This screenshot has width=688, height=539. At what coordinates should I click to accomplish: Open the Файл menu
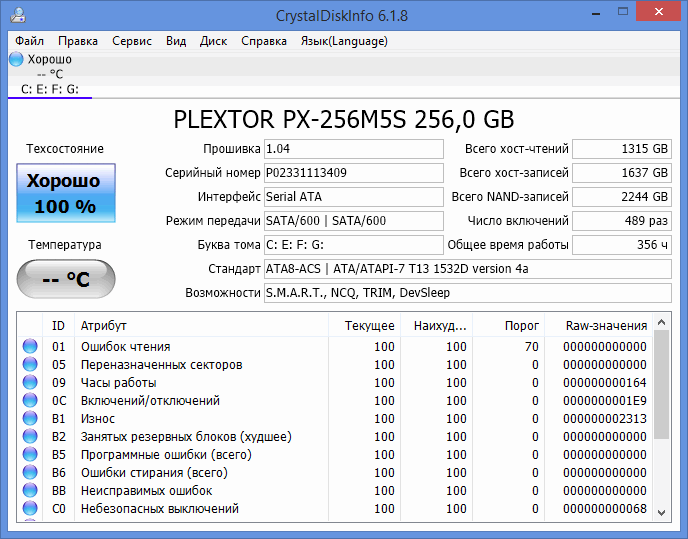click(29, 41)
